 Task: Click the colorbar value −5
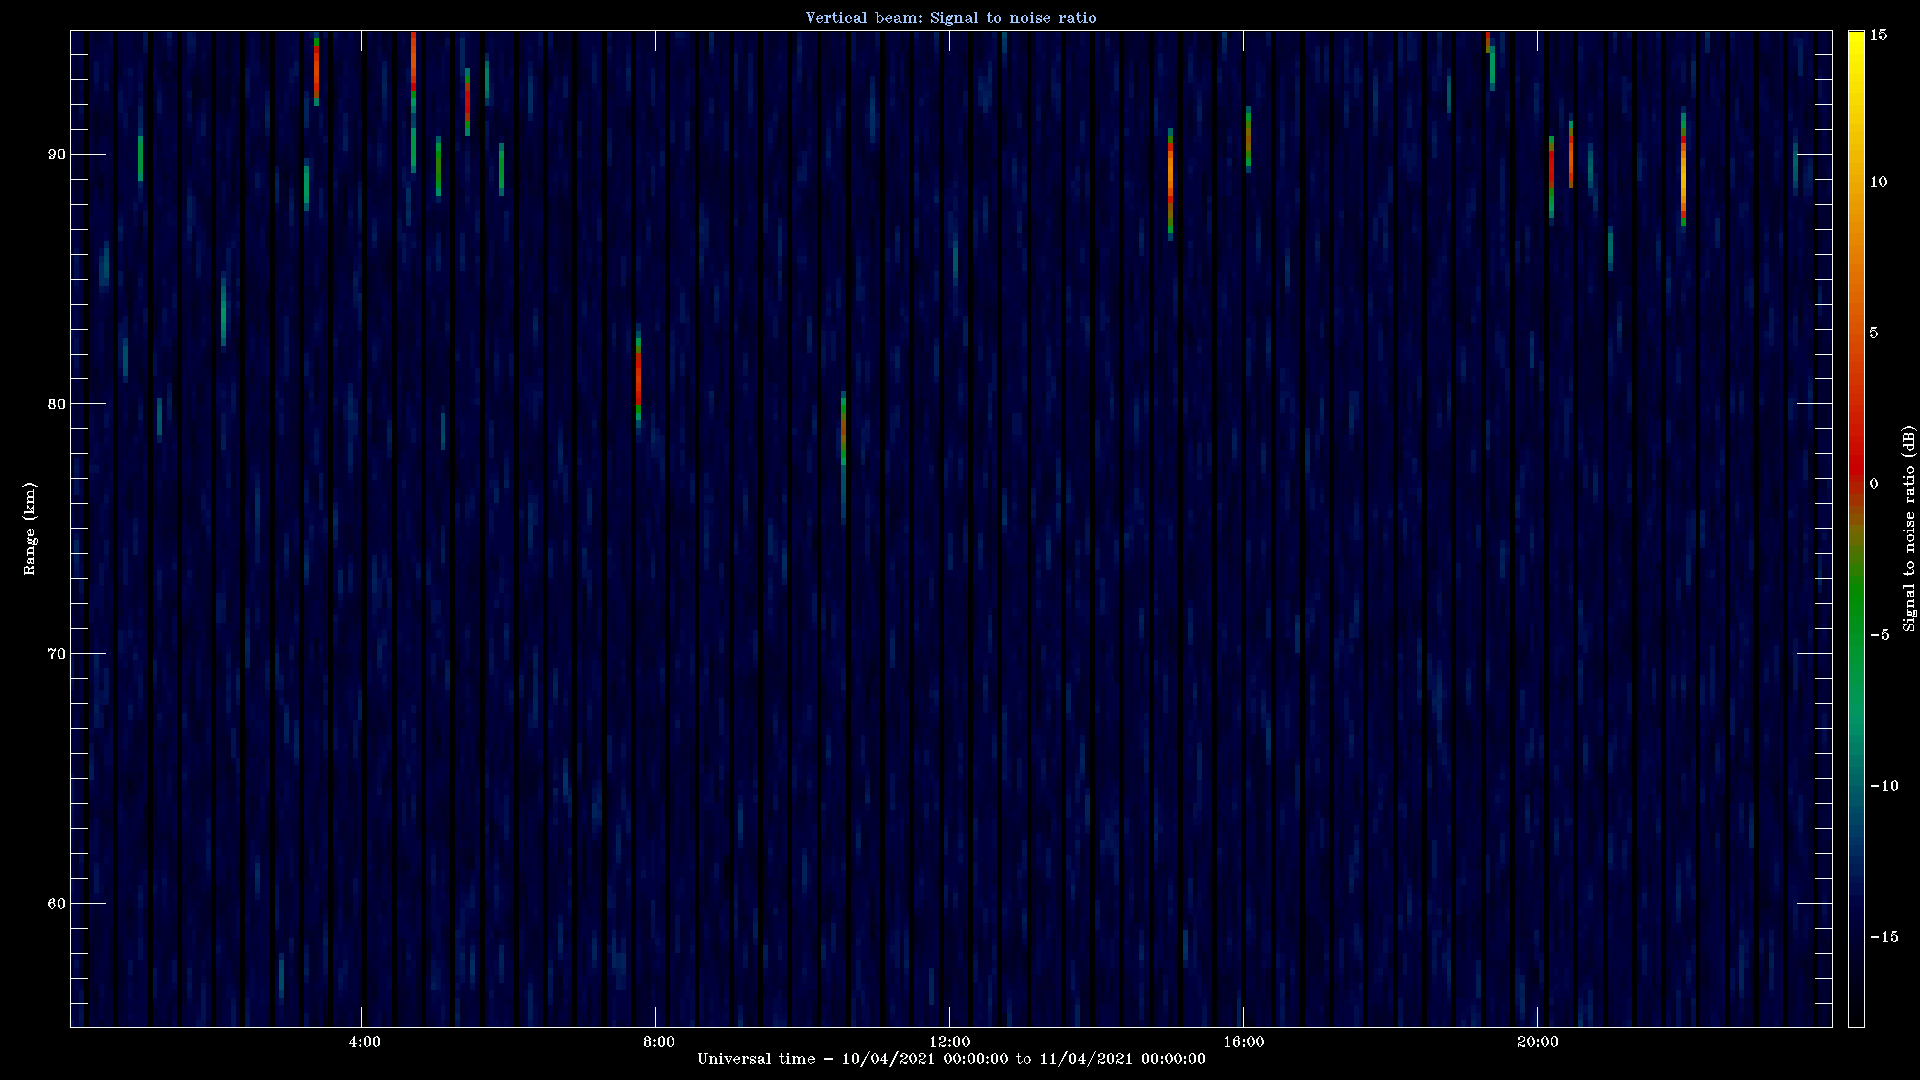tap(1879, 634)
